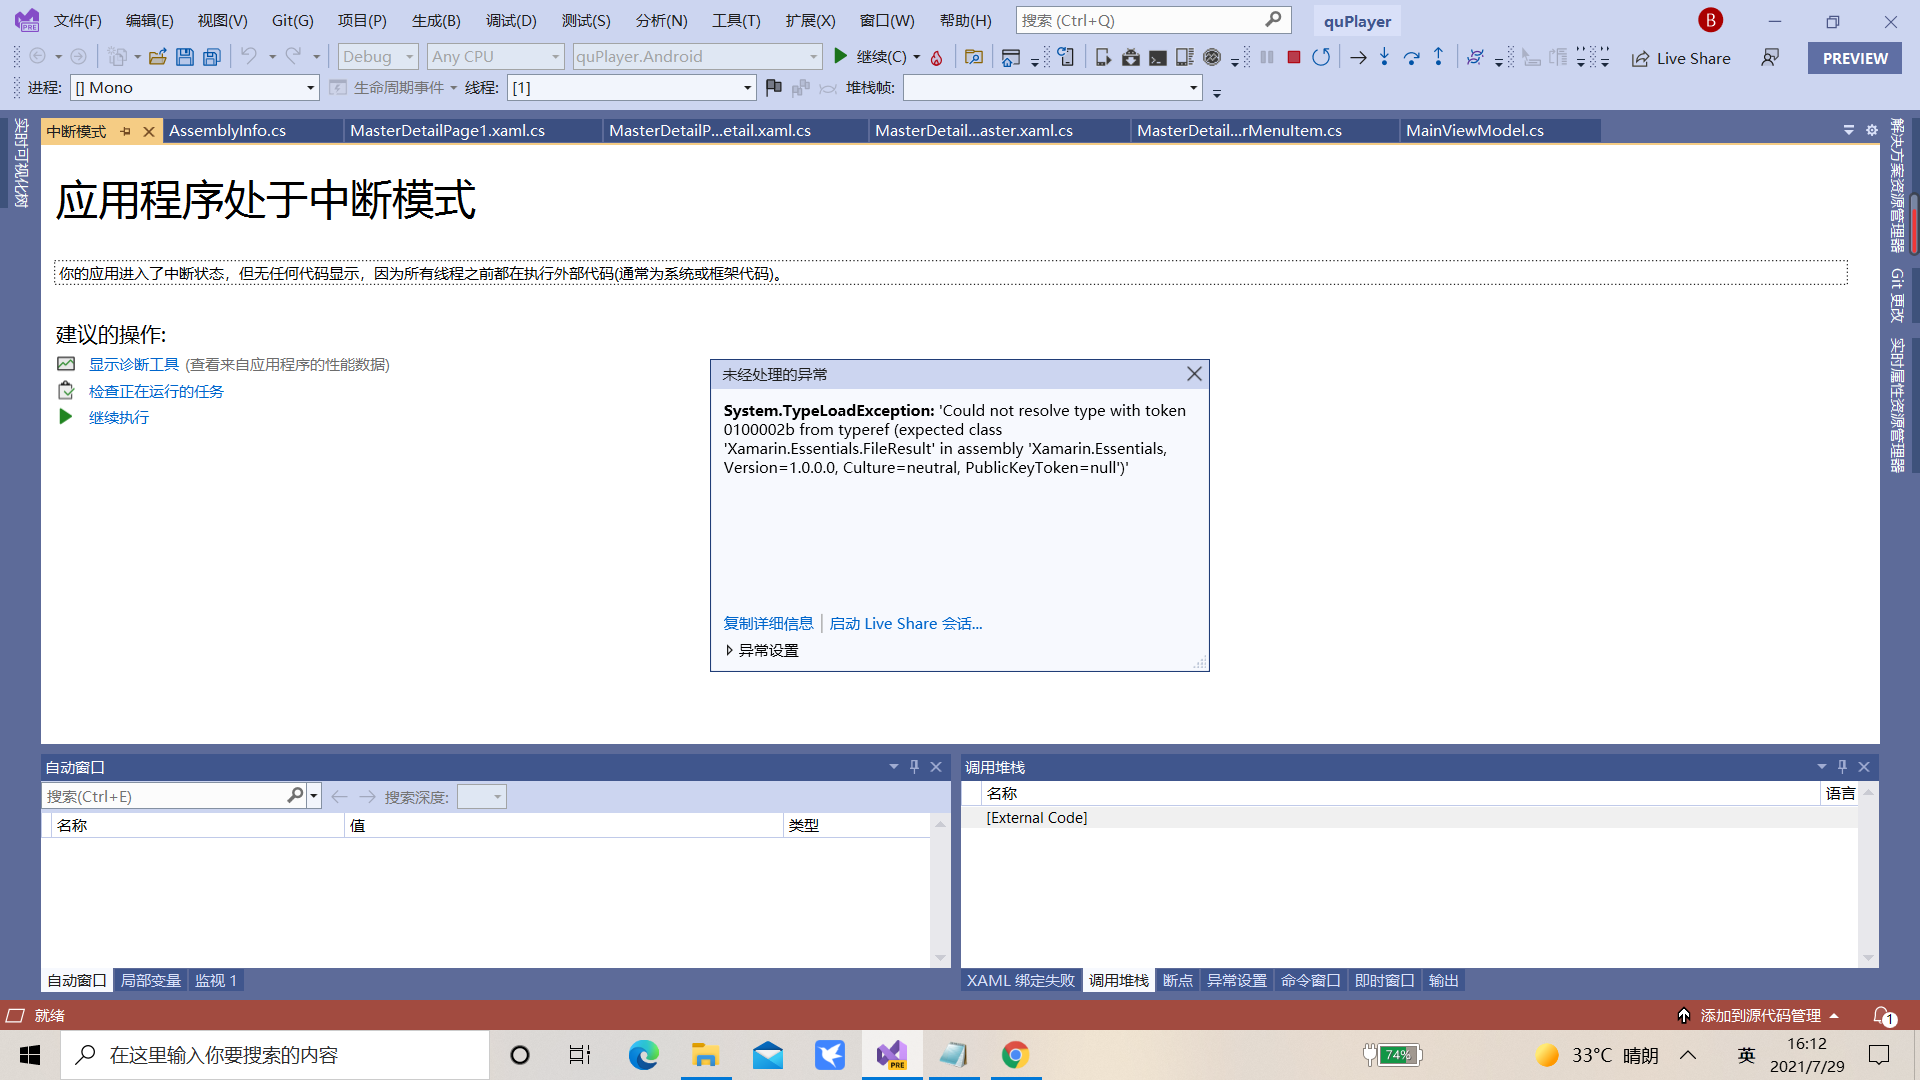1920x1080 pixels.
Task: Switch to MainViewModel.cs tab
Action: coord(1474,131)
